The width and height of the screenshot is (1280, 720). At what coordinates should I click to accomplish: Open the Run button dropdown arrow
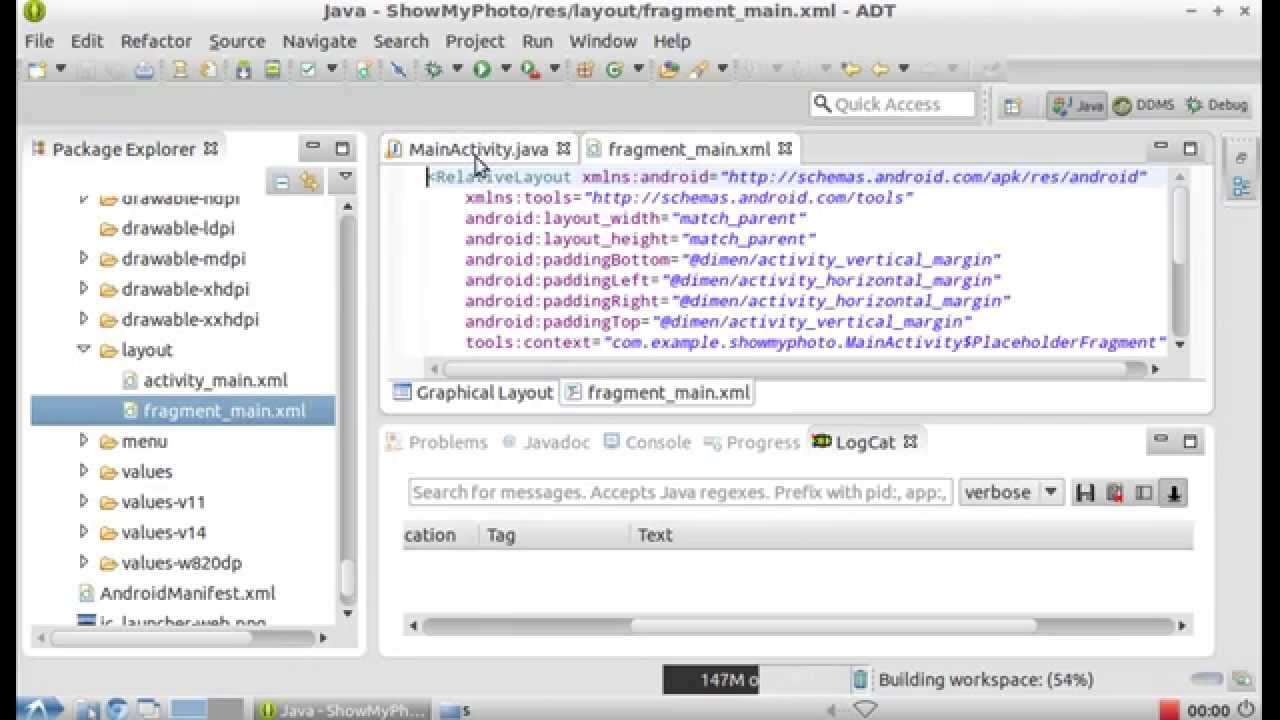506,69
